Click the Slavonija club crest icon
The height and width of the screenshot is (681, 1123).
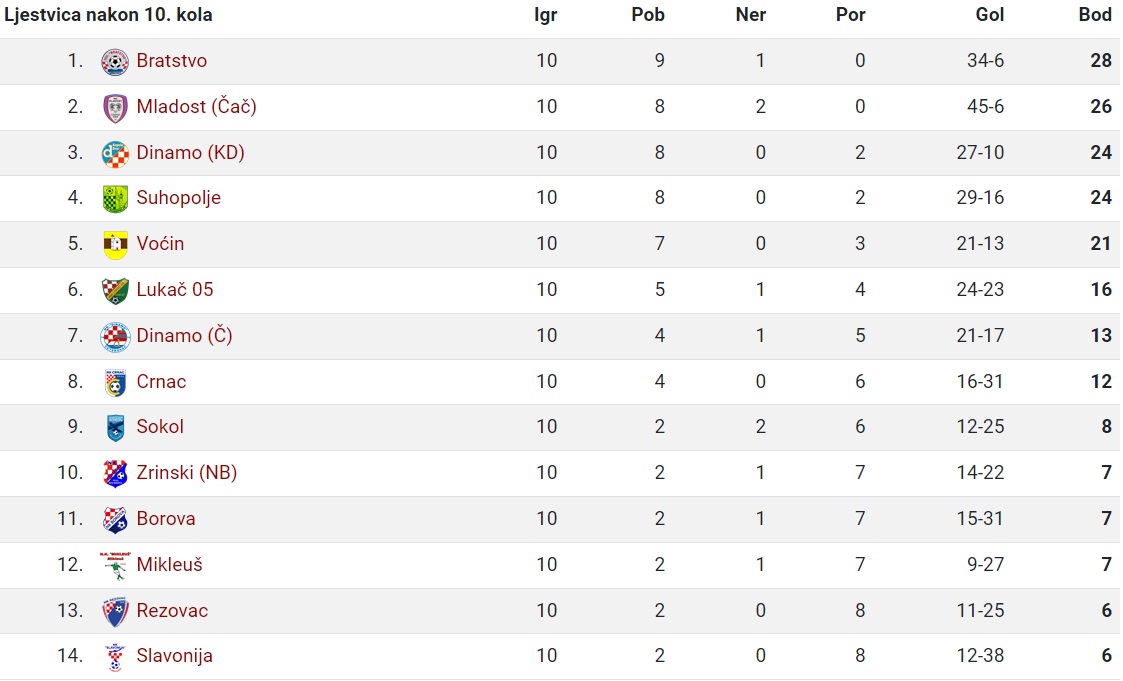click(x=115, y=657)
